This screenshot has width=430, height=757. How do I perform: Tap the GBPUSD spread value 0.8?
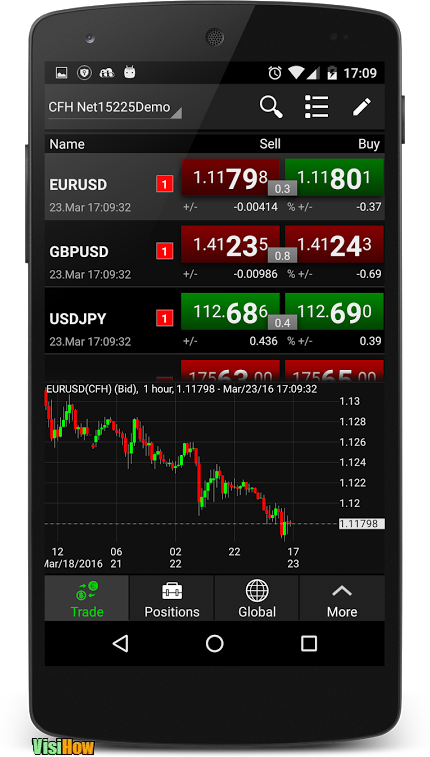[x=282, y=256]
